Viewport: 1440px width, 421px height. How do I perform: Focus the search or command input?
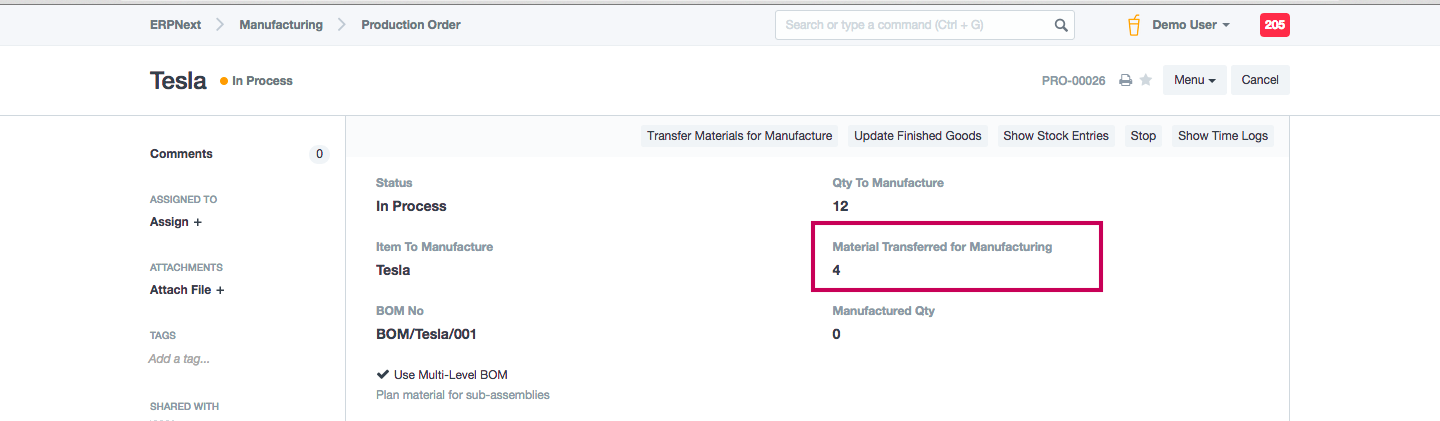click(915, 25)
